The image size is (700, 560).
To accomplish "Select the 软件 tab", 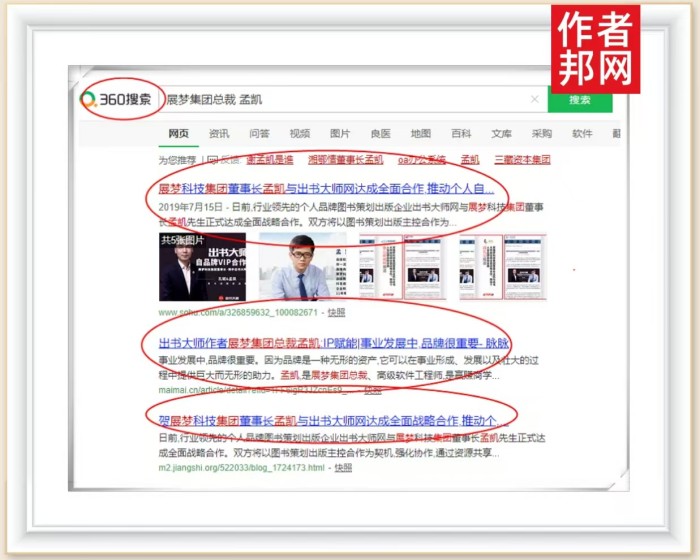I will [582, 134].
